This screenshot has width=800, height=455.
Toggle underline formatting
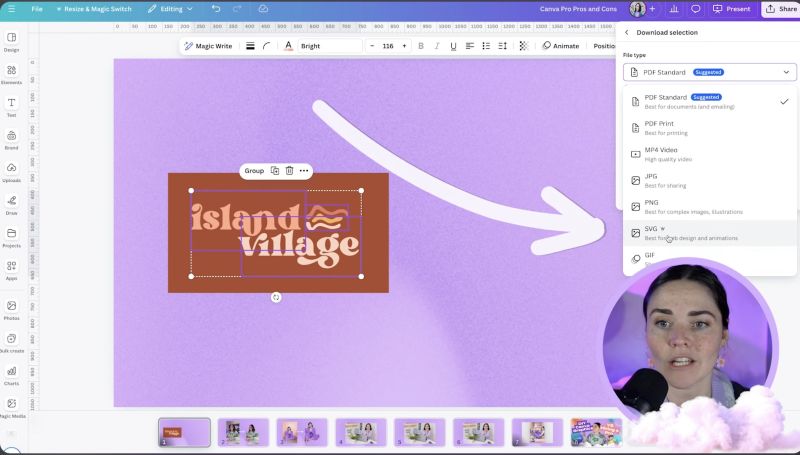tap(453, 46)
